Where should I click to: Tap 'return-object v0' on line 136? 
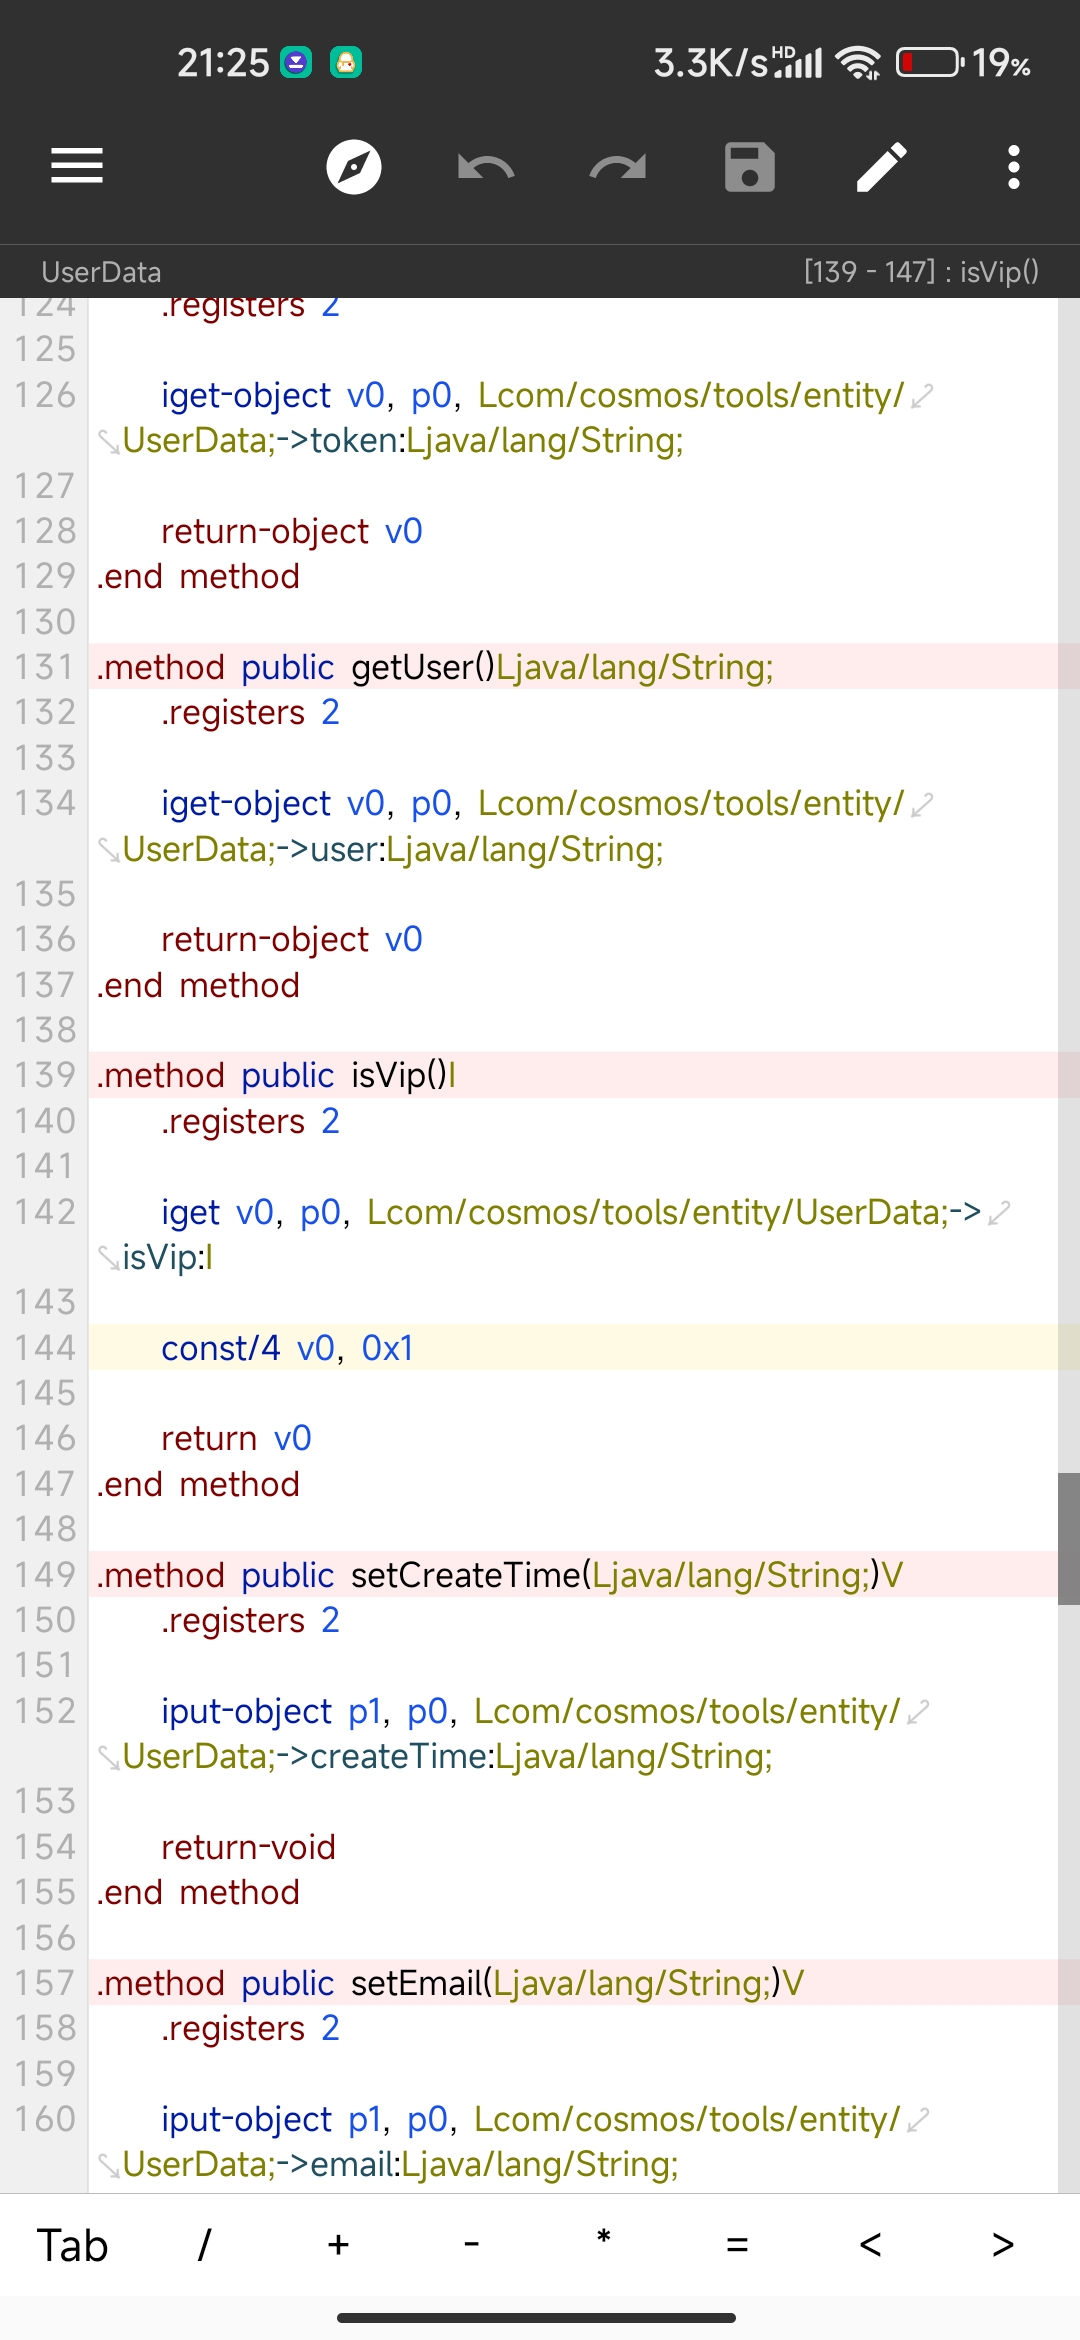[x=292, y=939]
